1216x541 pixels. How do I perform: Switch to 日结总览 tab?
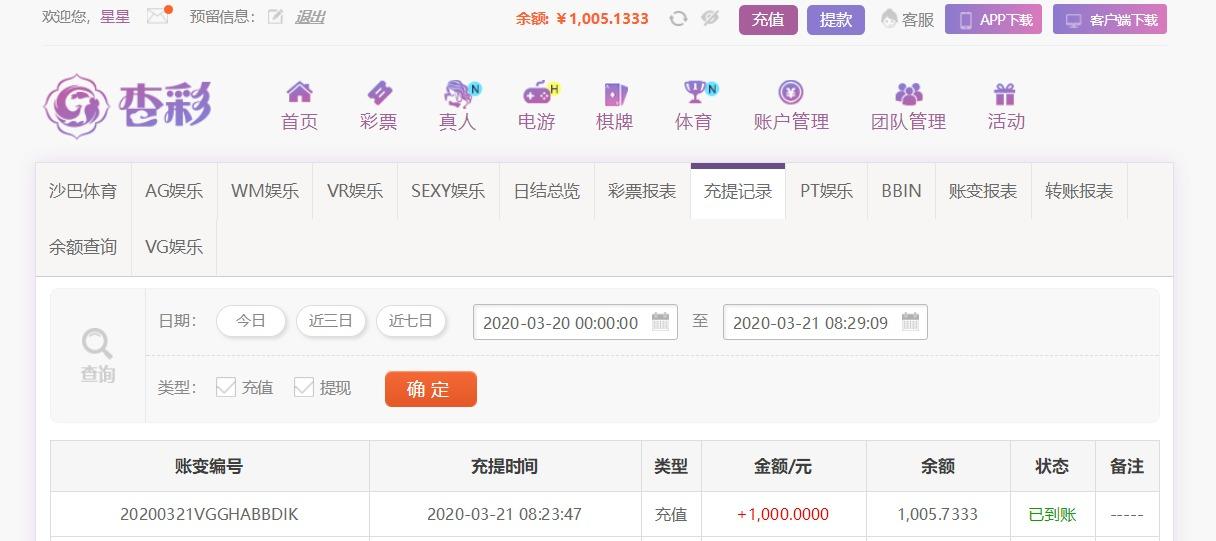547,191
